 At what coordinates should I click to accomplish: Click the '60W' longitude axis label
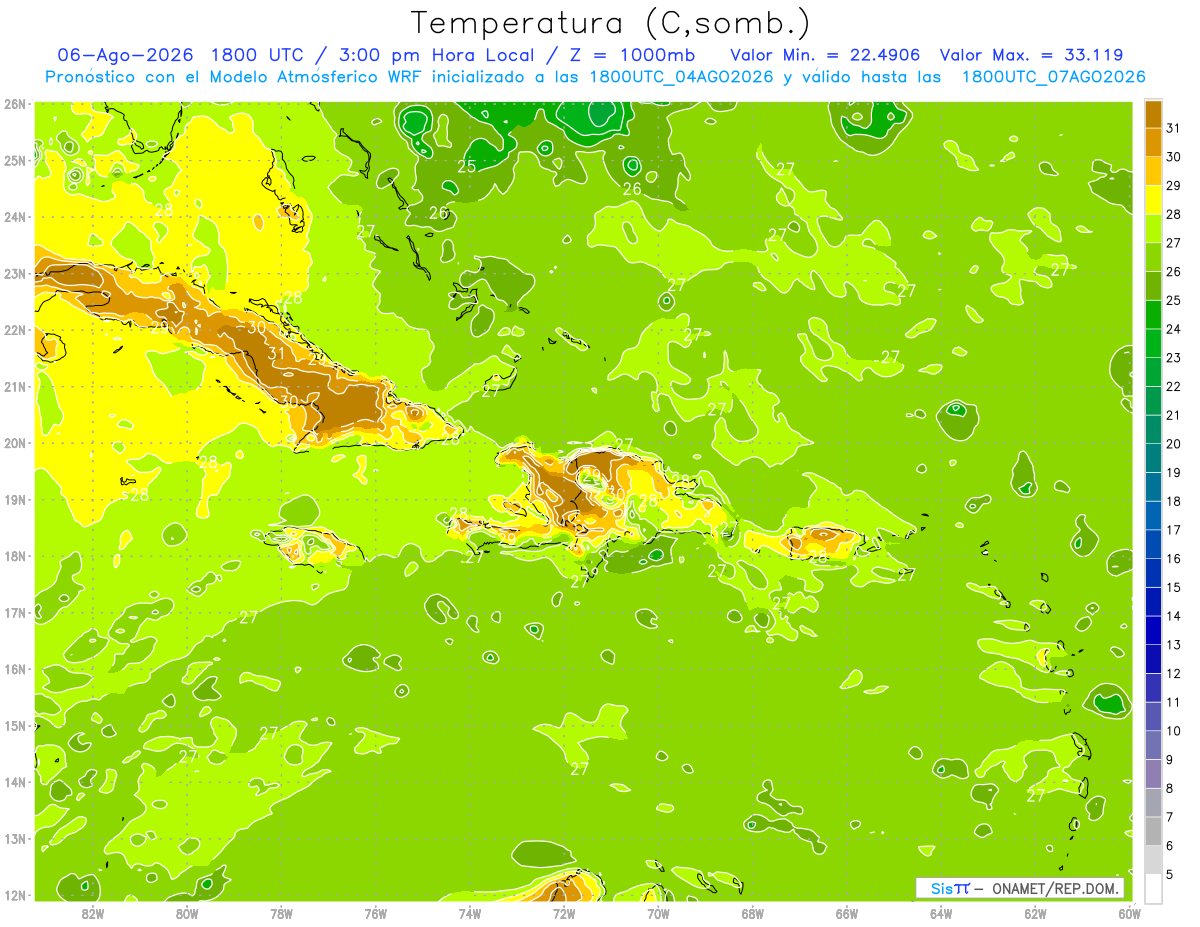(x=1130, y=913)
